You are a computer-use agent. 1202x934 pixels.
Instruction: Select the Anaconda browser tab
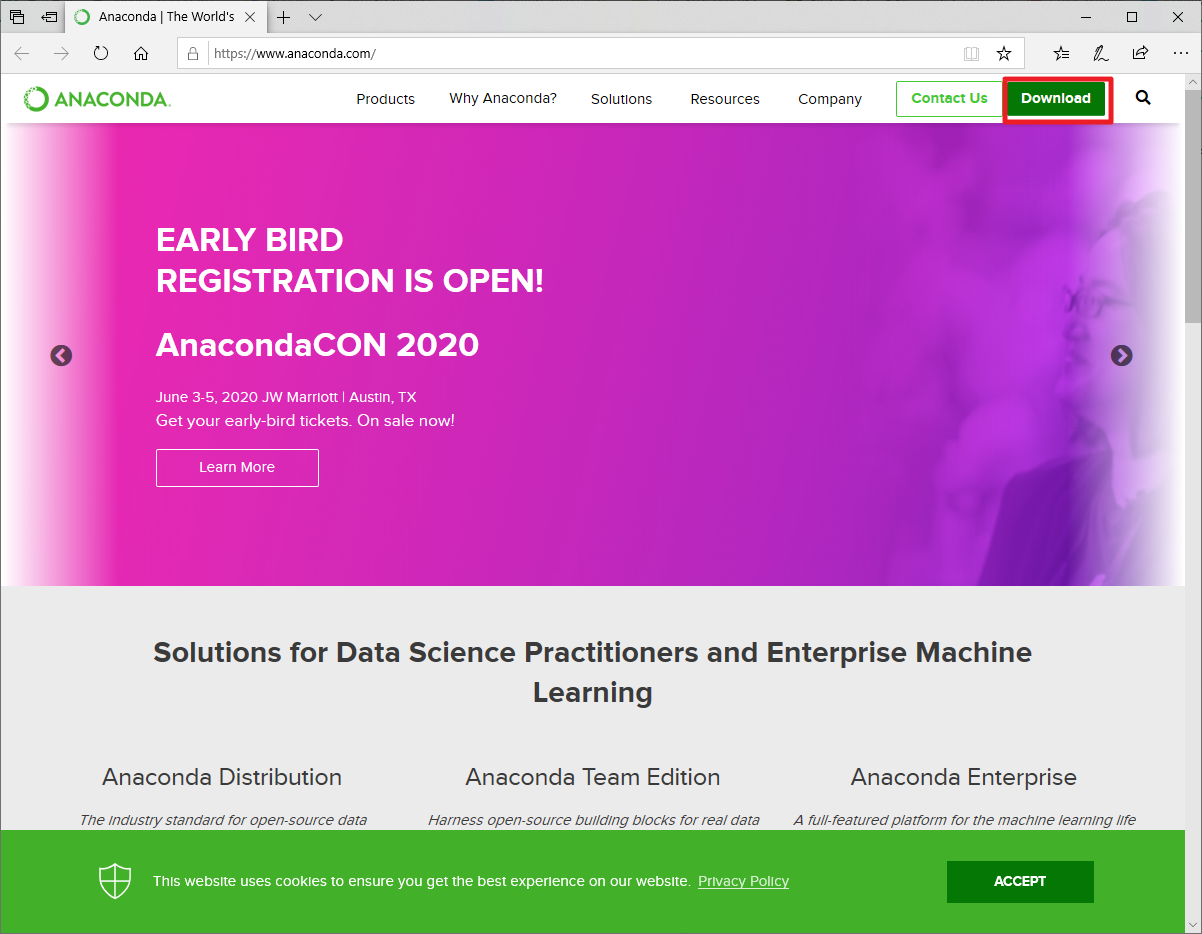coord(166,17)
